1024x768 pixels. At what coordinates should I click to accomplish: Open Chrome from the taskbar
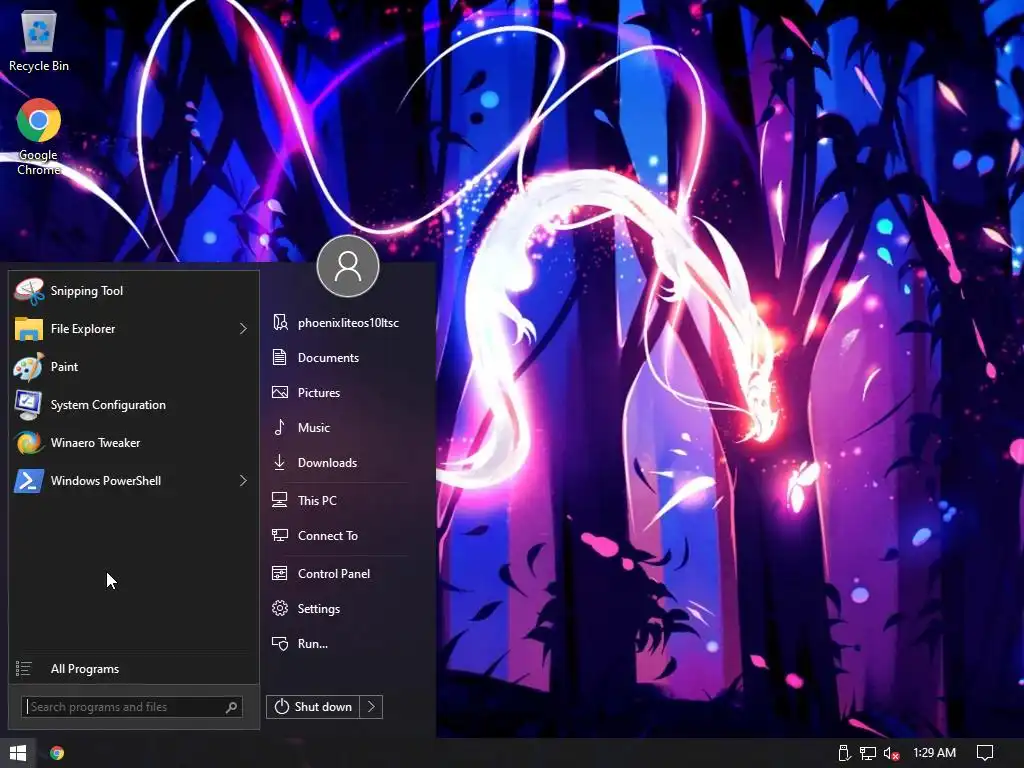point(57,753)
